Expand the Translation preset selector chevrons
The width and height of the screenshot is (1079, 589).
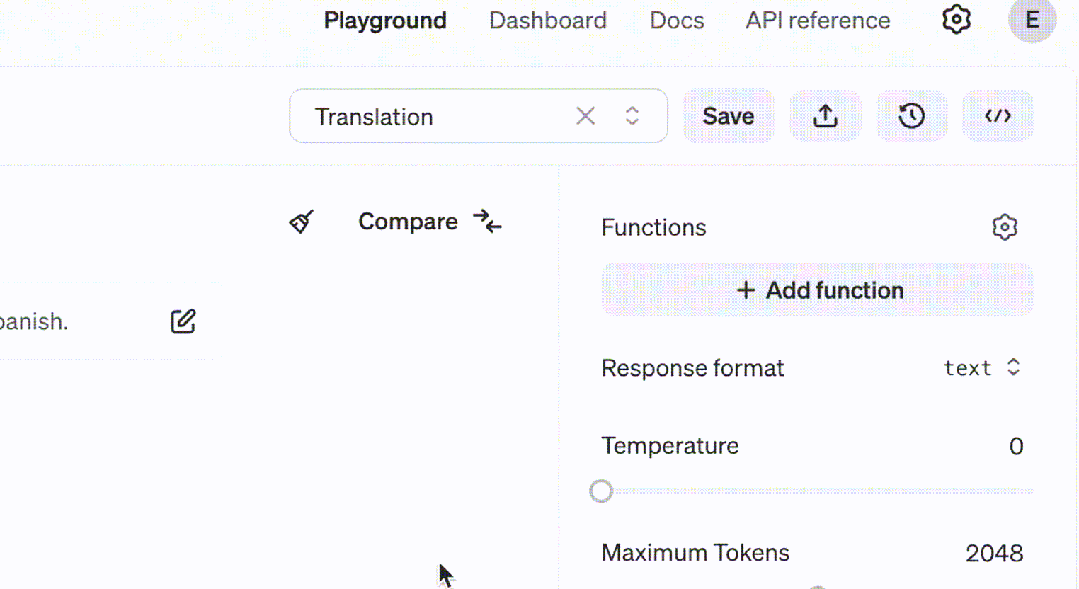tap(632, 116)
